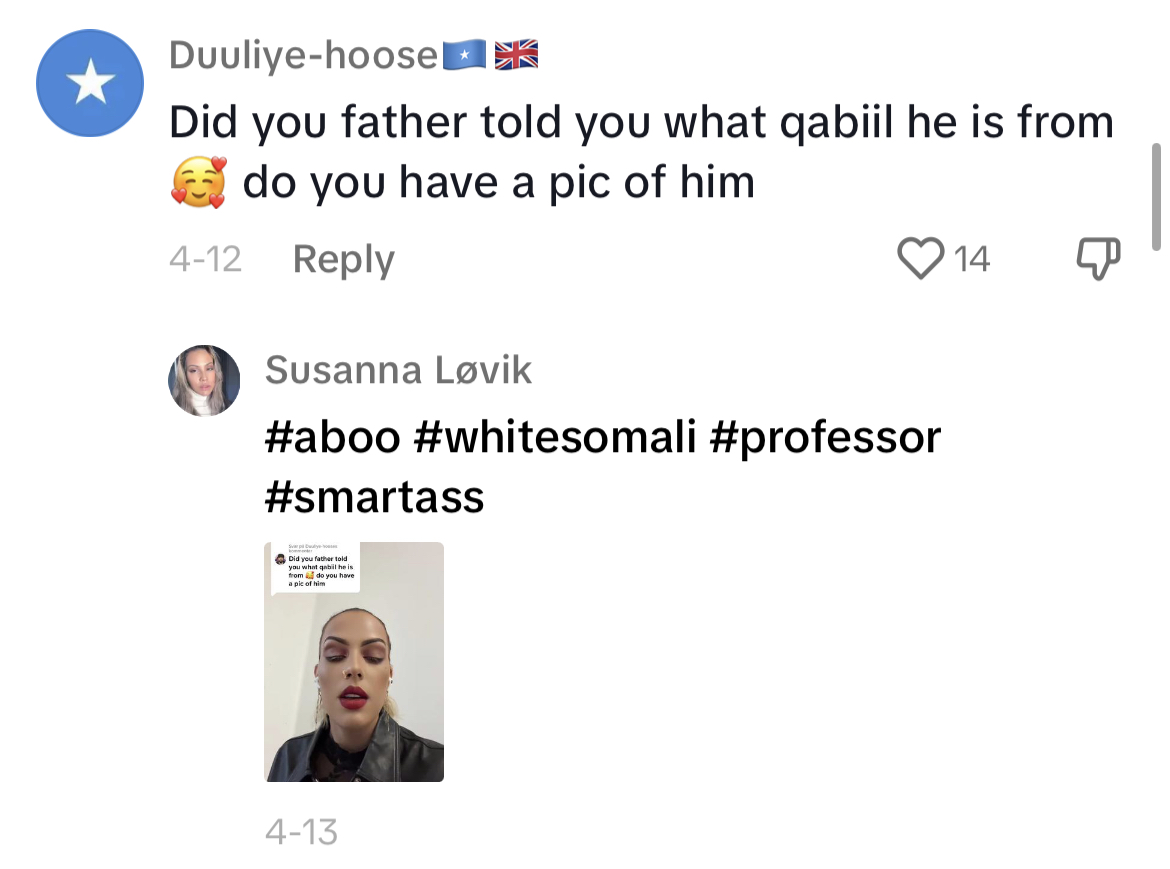Open the Duuliye-hoose username link
Screen dimensions: 1170x869
[x=303, y=55]
